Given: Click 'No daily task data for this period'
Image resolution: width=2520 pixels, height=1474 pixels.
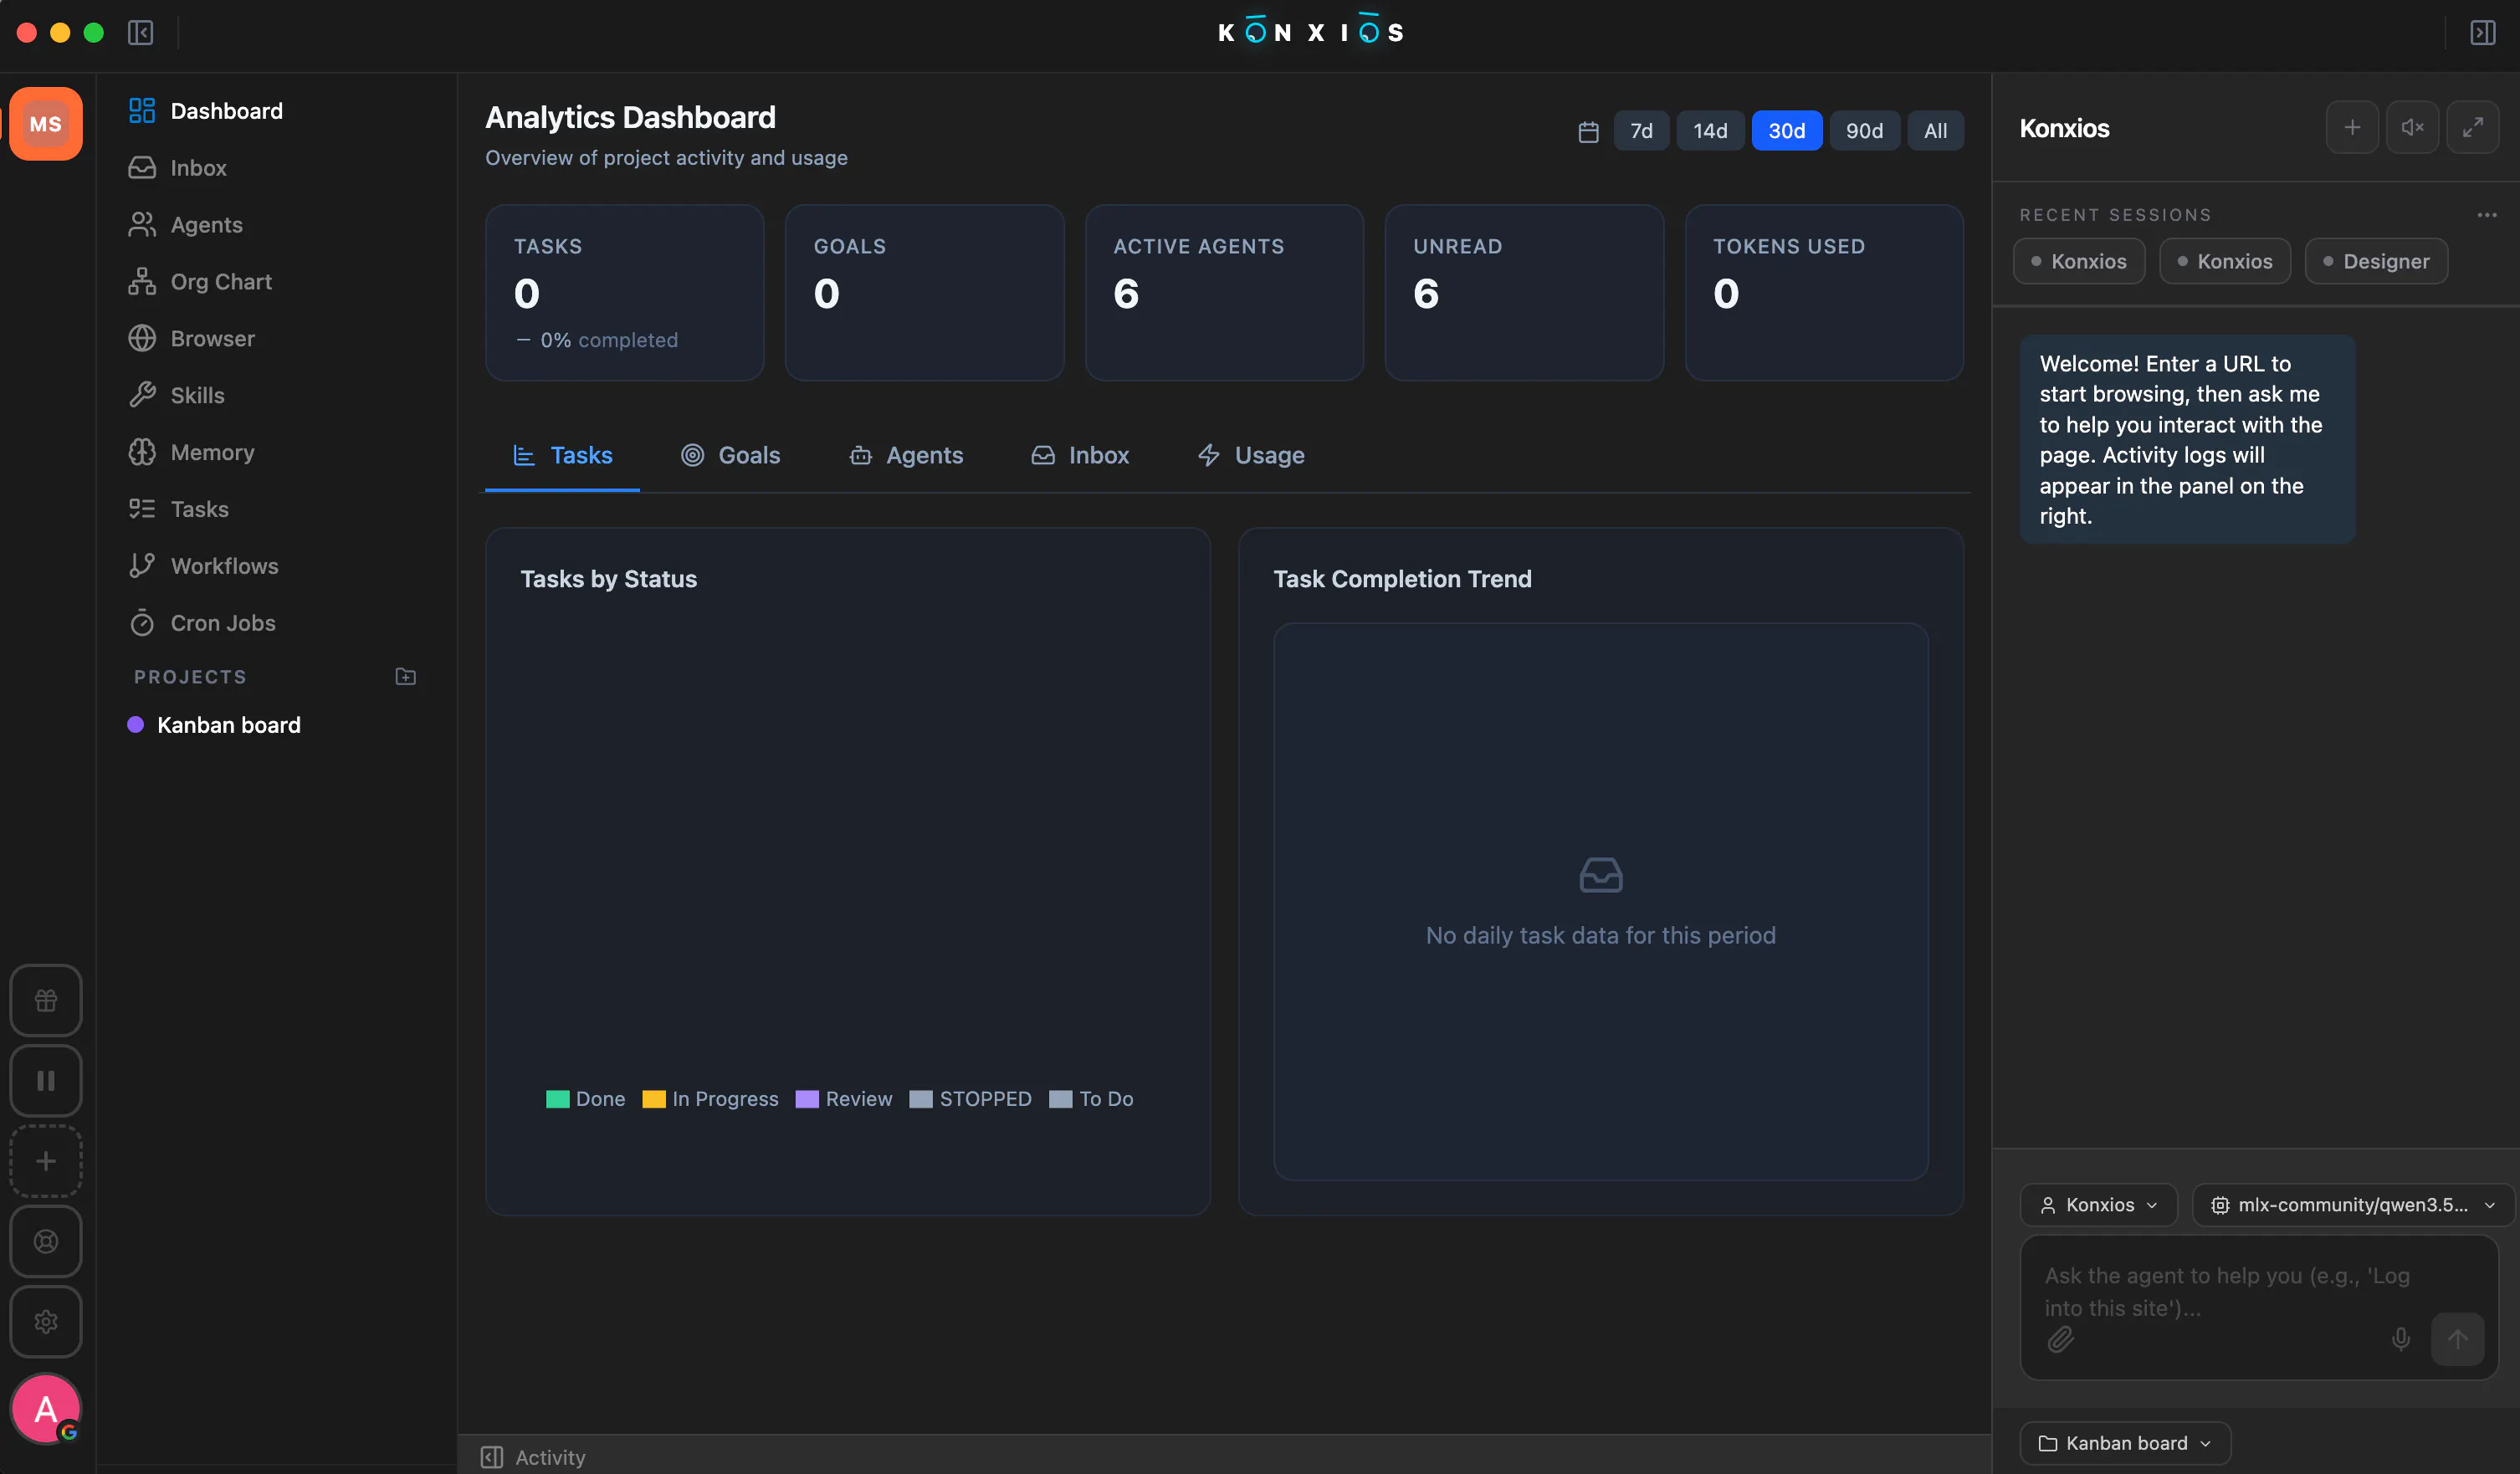Looking at the screenshot, I should pyautogui.click(x=1600, y=936).
